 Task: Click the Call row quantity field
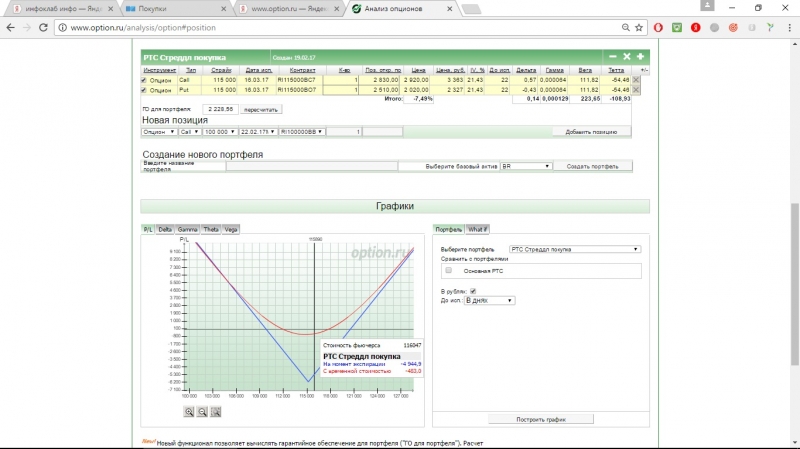click(341, 80)
